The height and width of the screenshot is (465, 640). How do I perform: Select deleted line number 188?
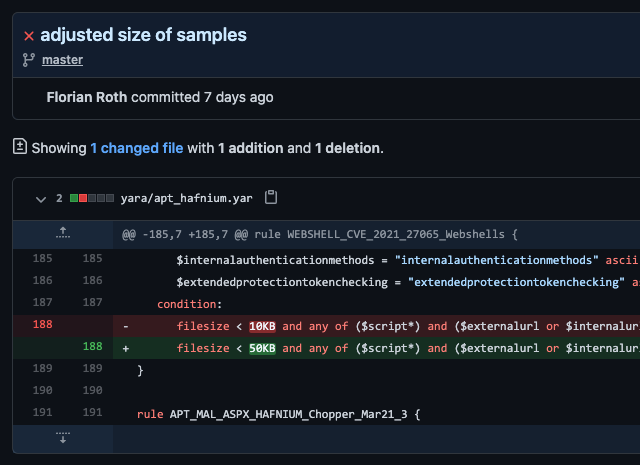43,325
